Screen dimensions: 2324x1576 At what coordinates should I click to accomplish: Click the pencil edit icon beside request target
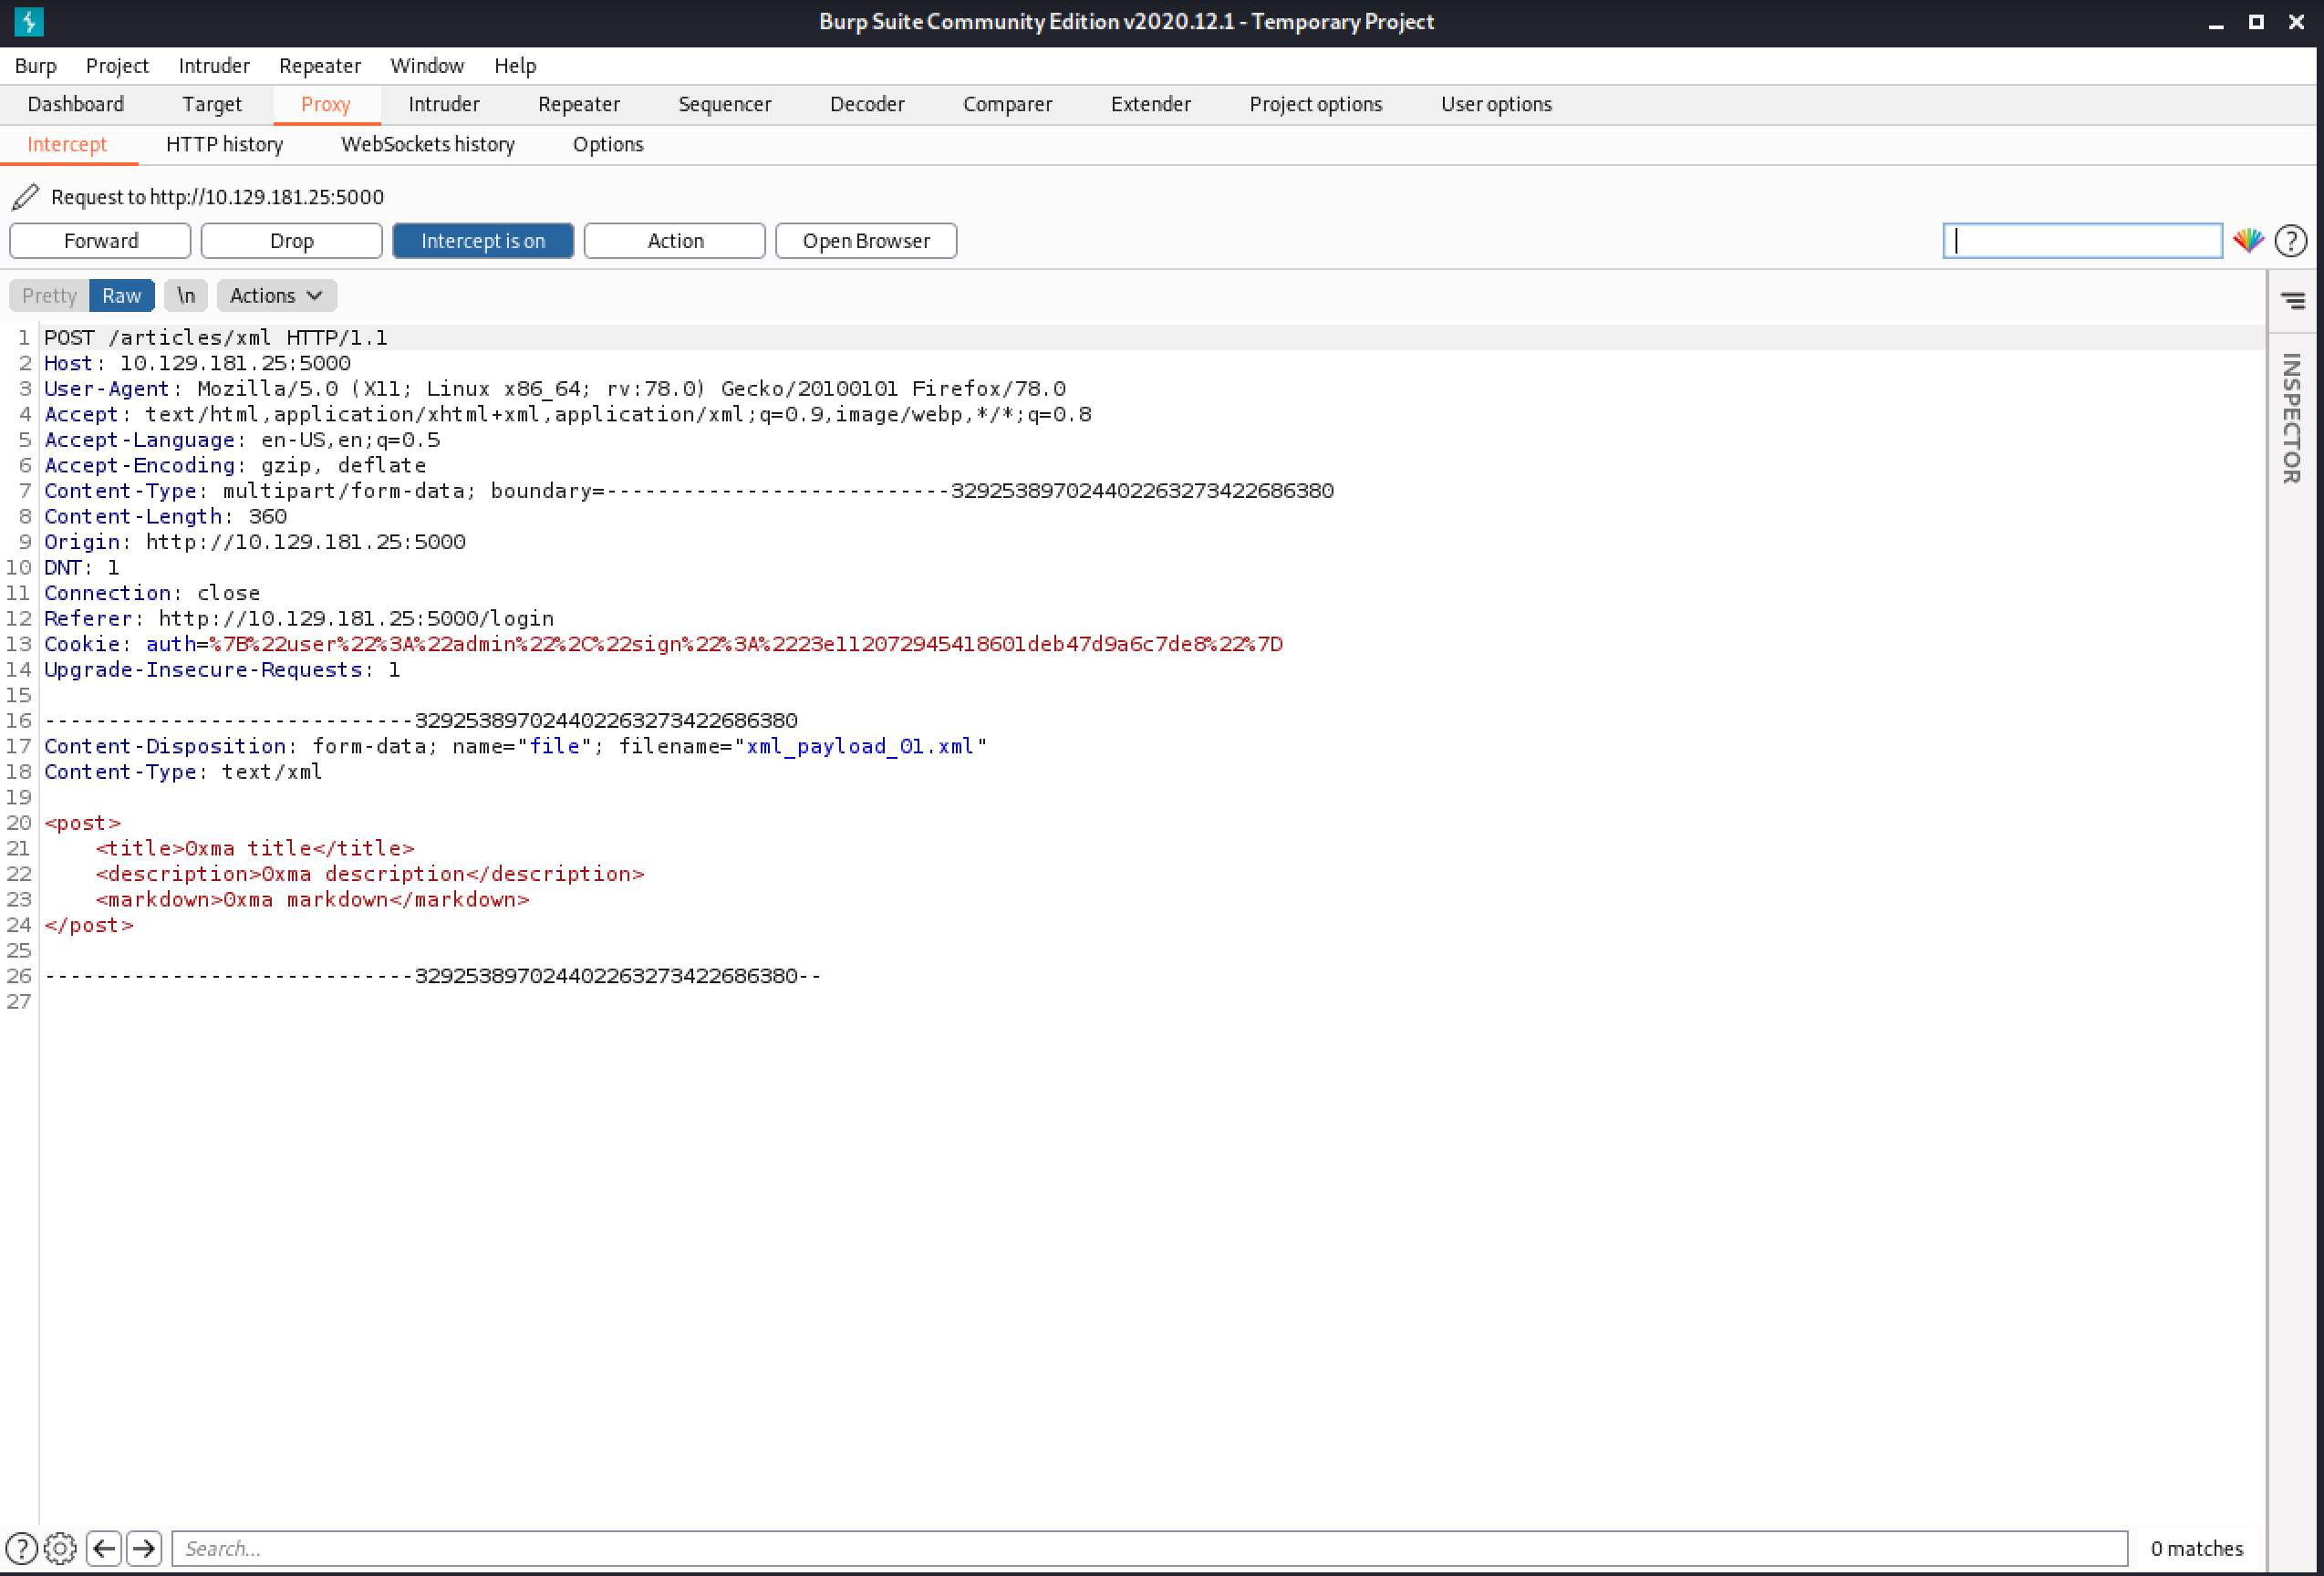(25, 197)
